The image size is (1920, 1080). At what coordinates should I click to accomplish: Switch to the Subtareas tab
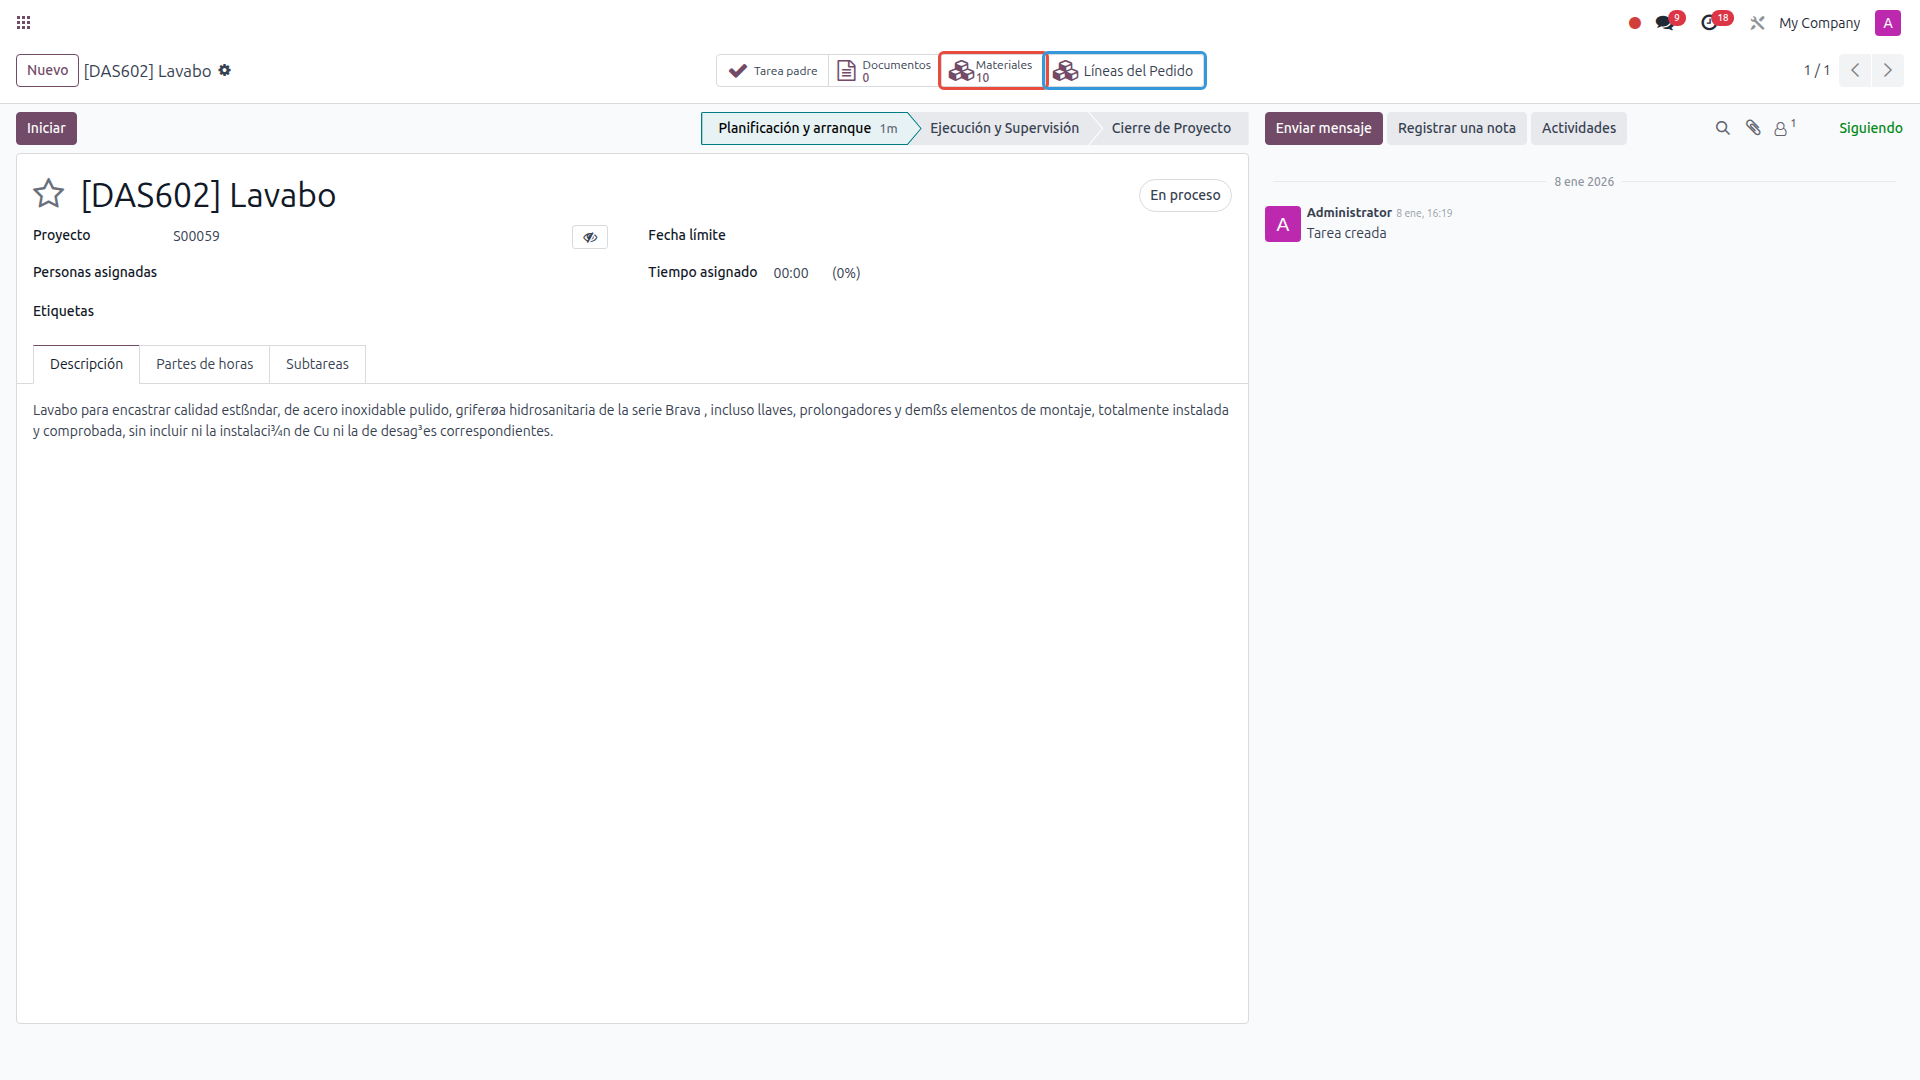[x=317, y=364]
